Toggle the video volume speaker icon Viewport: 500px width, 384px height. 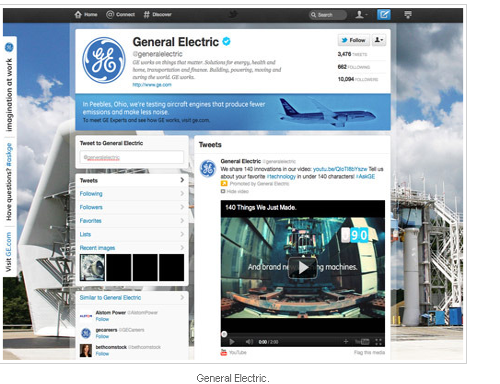[x=249, y=342]
